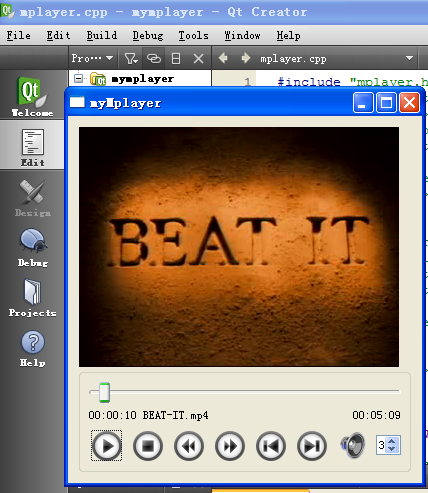Open the Welcome mode in Qt Creator
Screen dimensions: 428x493
coord(32,96)
